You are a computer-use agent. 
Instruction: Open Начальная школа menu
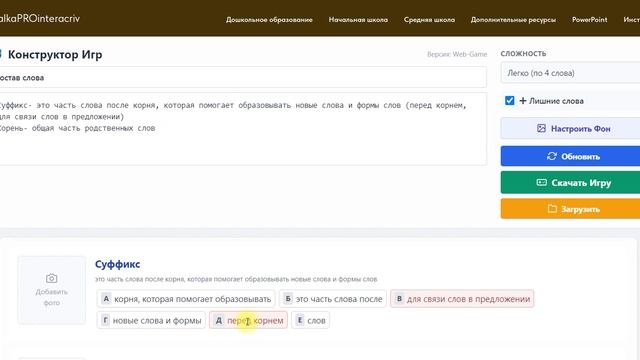point(358,20)
